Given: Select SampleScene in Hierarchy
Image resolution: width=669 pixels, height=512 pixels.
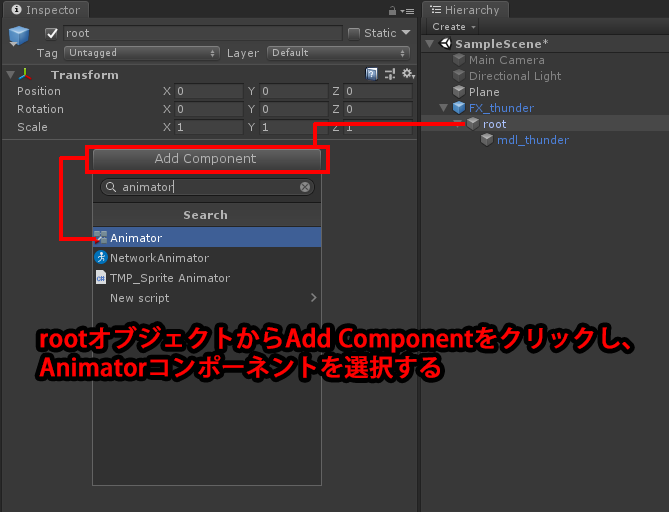Looking at the screenshot, I should pos(502,44).
